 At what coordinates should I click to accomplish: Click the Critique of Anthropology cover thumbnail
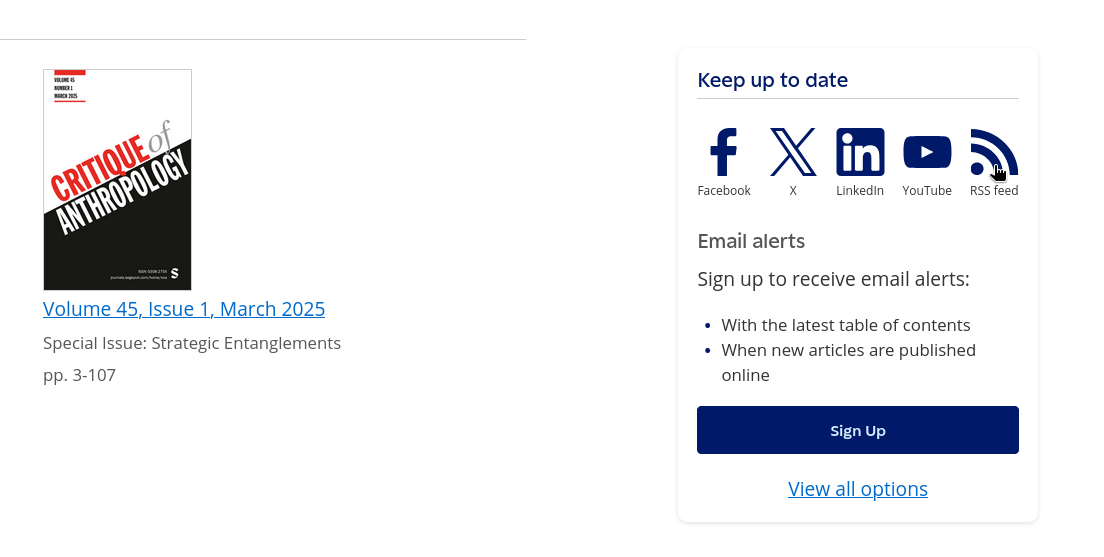point(117,180)
